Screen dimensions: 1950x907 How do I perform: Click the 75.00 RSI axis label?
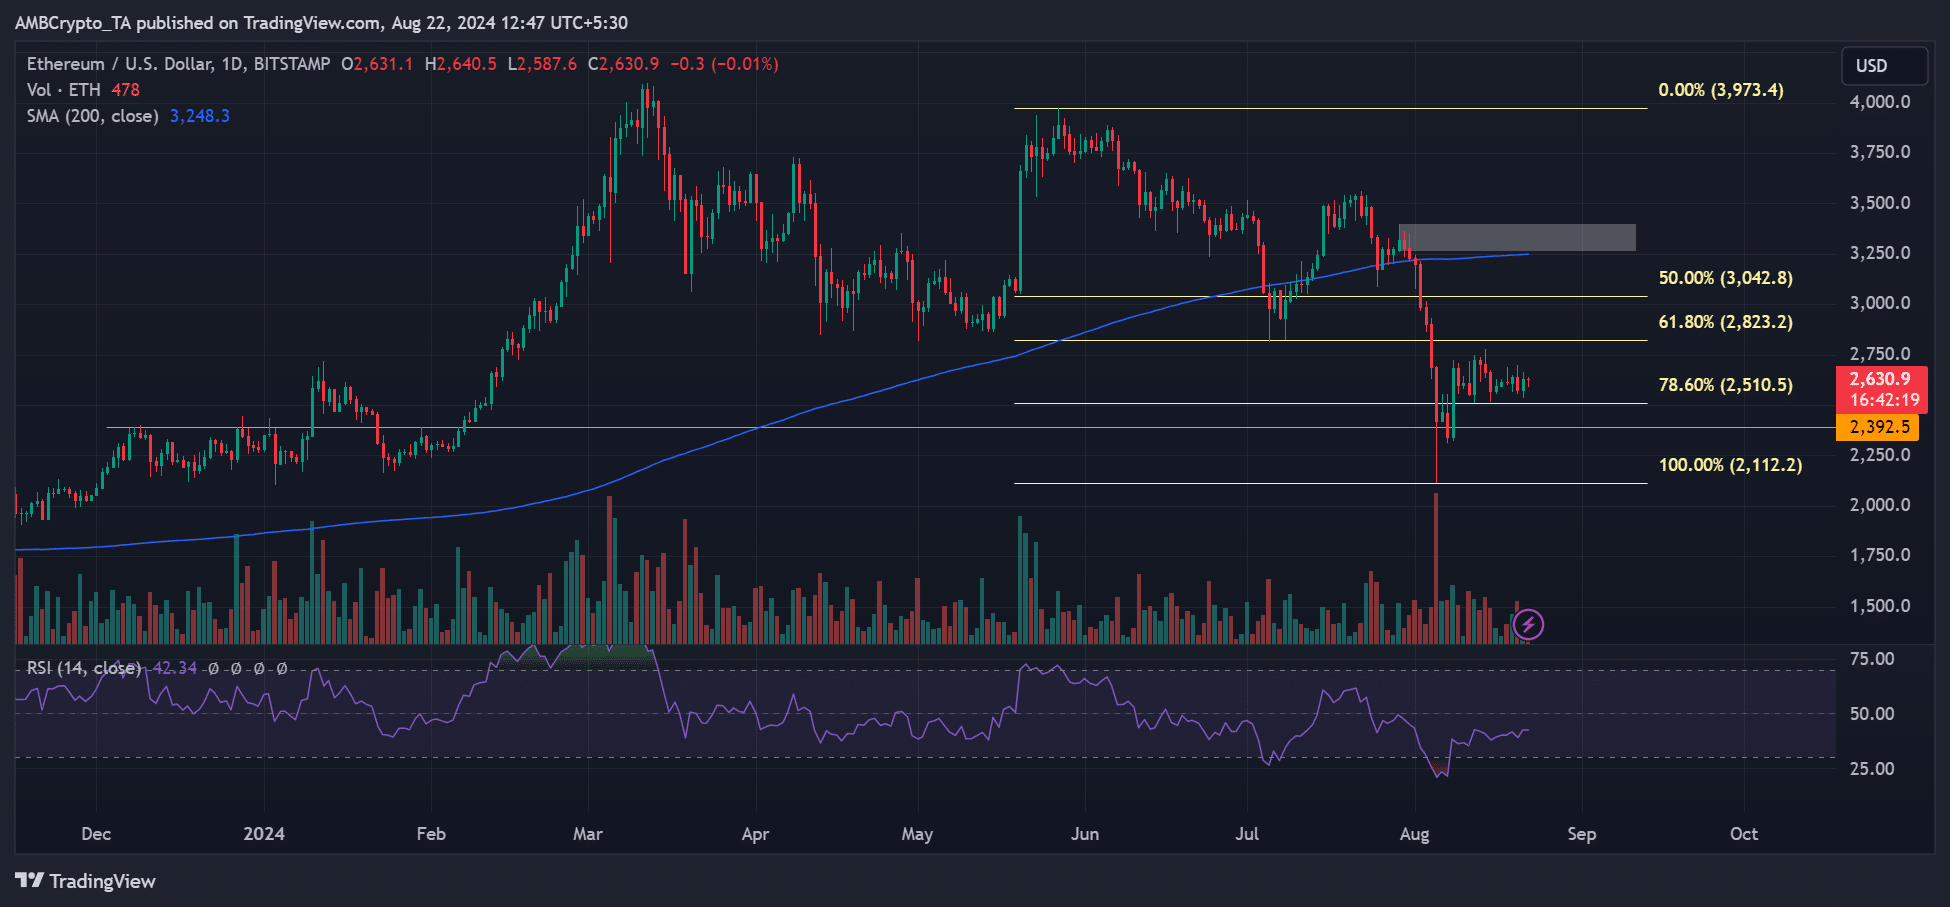tap(1872, 659)
